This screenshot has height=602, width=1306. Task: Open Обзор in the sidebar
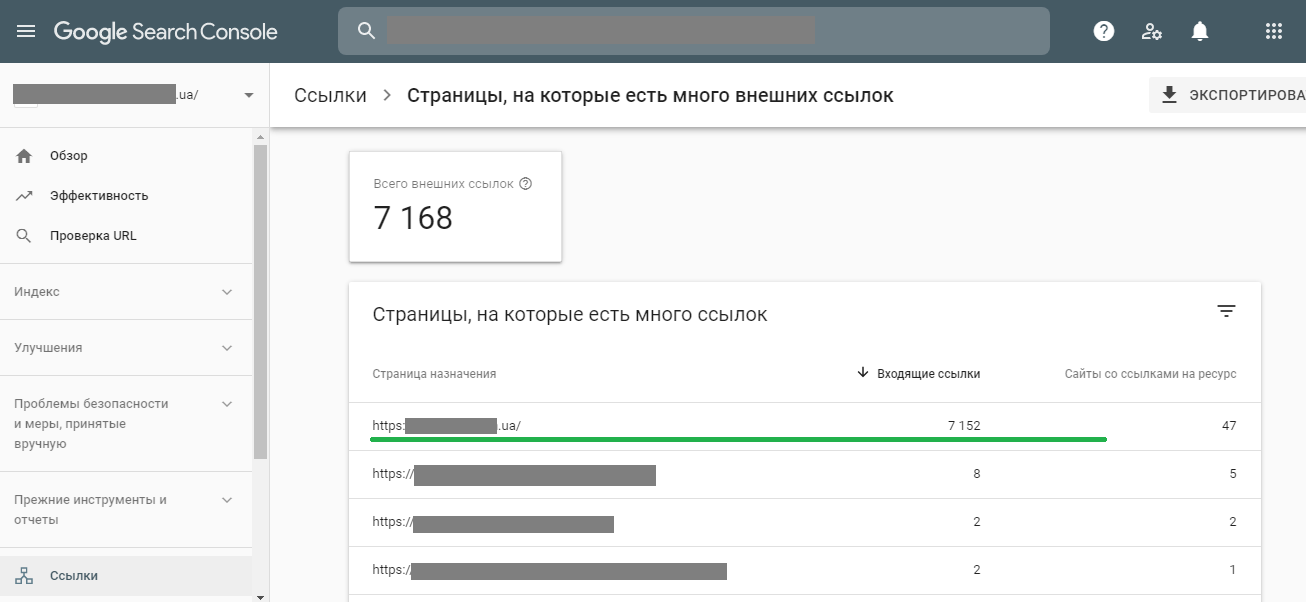pos(69,156)
